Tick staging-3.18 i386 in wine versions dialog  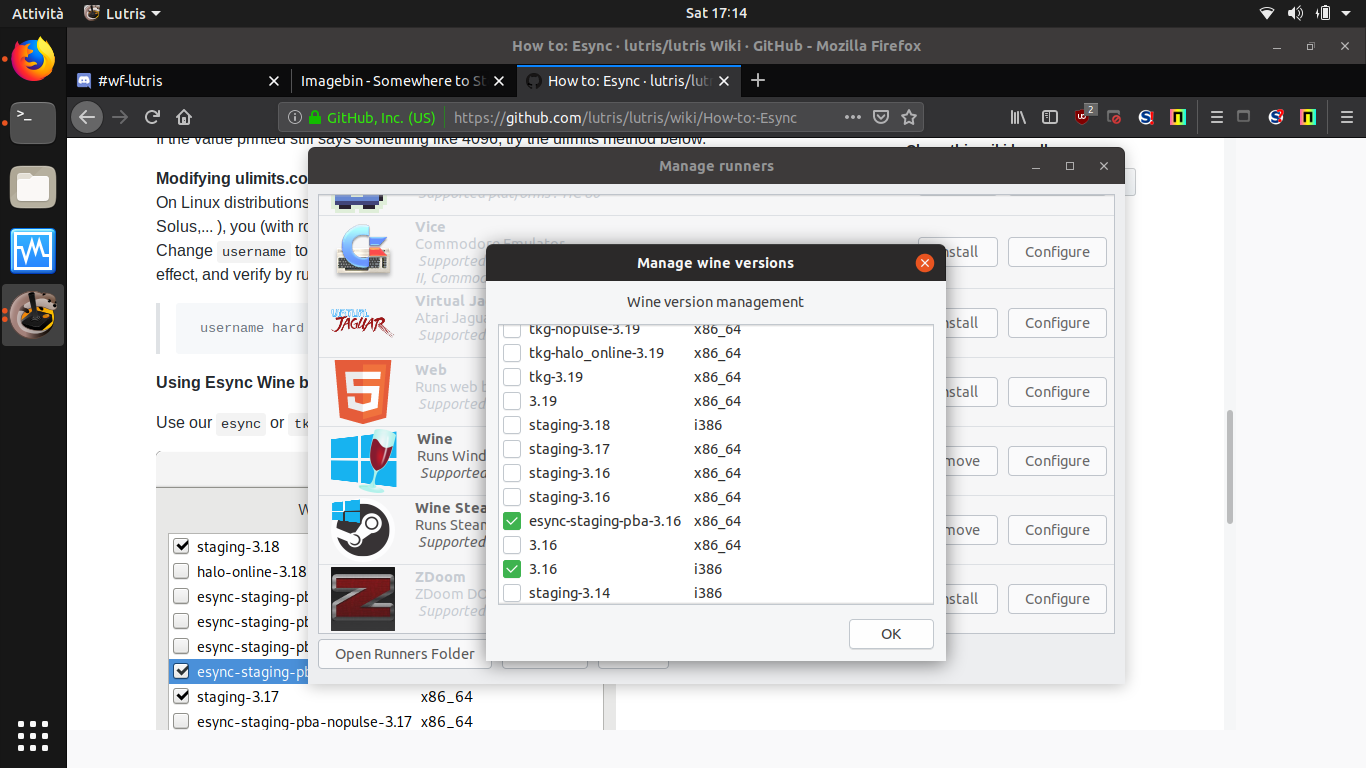point(512,425)
